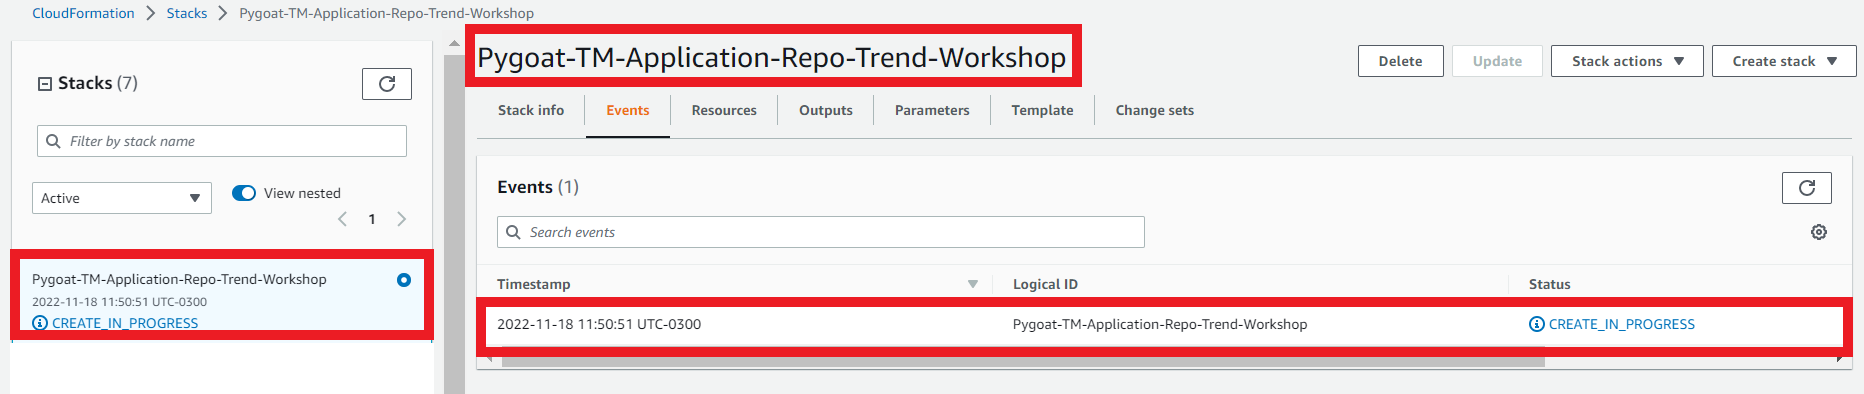
Task: Click the Timestamp column header
Action: (x=533, y=284)
